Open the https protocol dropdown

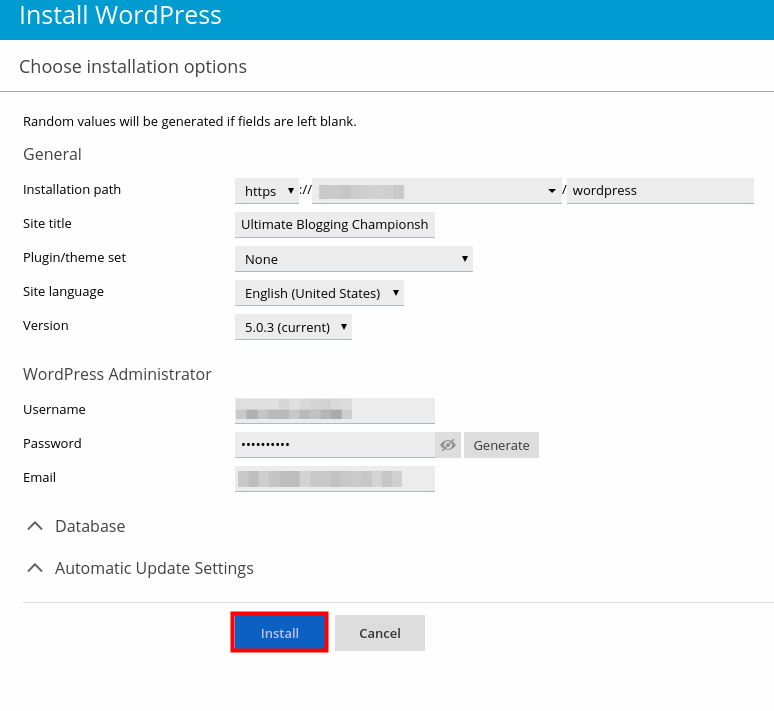pyautogui.click(x=267, y=191)
